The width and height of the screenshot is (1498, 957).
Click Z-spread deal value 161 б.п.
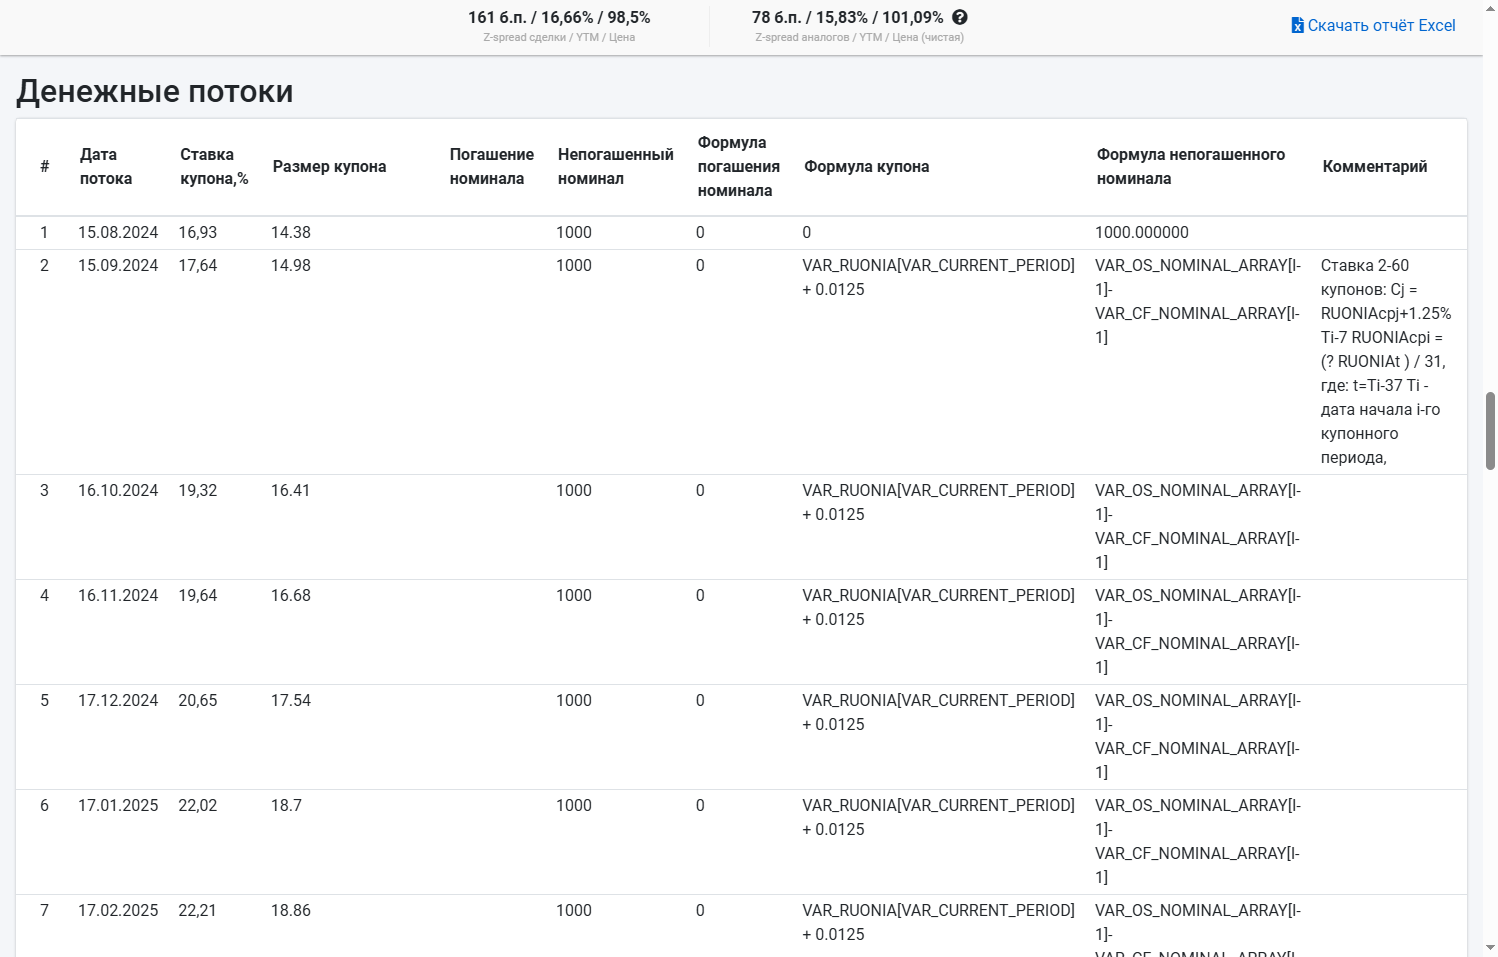tap(497, 17)
